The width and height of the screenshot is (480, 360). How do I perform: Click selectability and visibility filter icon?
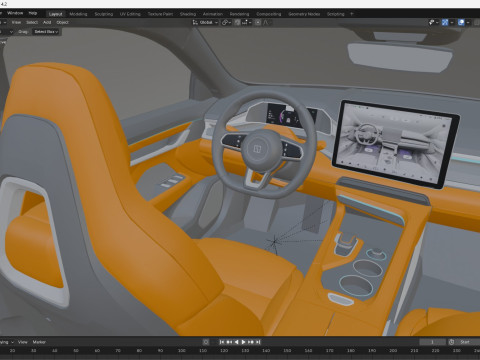431,22
